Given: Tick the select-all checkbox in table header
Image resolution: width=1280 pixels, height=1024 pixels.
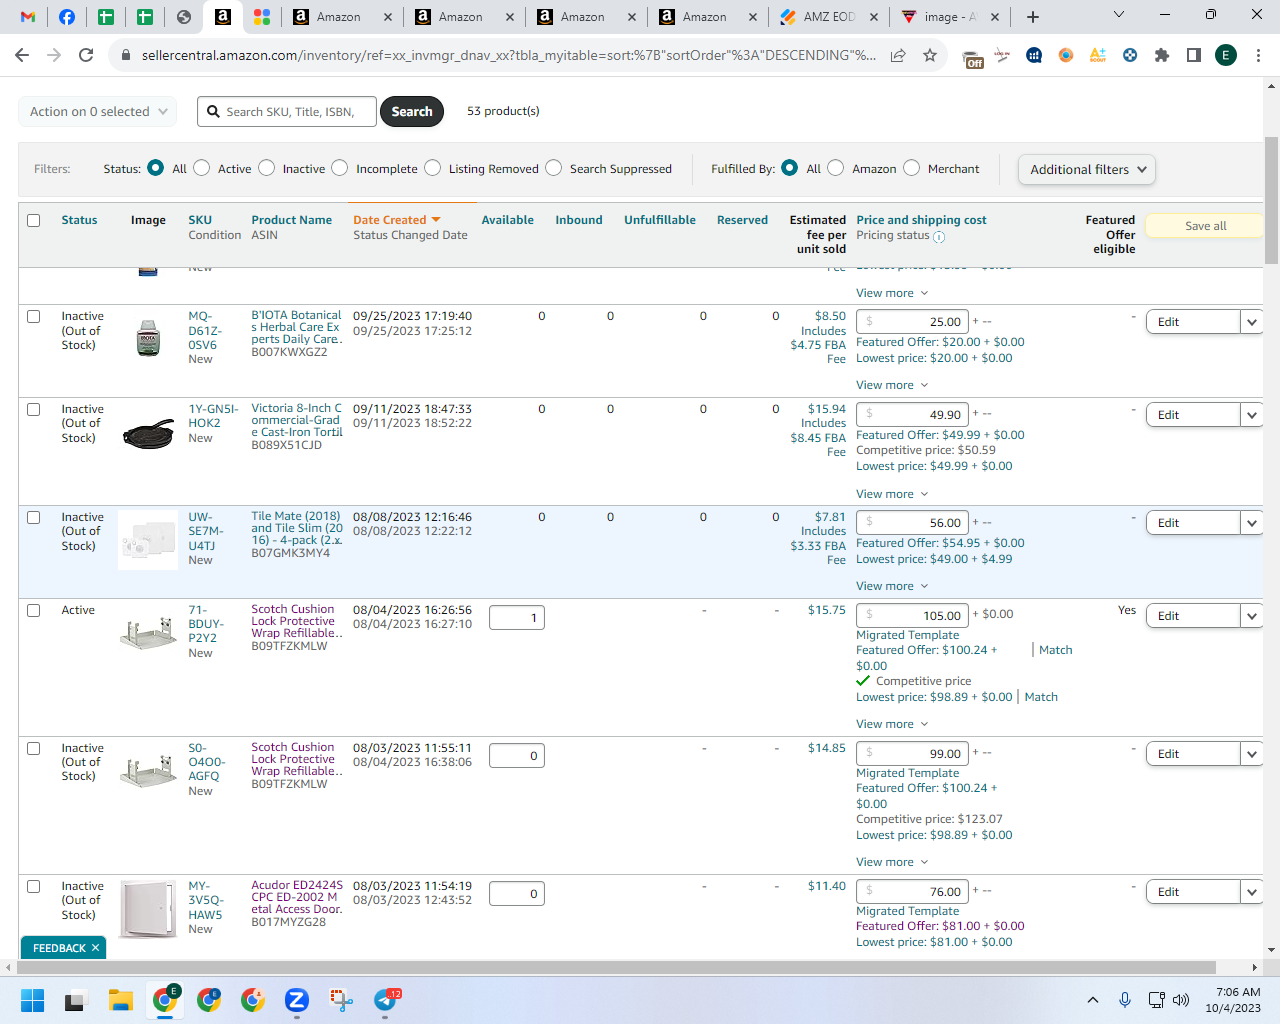Looking at the screenshot, I should (x=34, y=220).
